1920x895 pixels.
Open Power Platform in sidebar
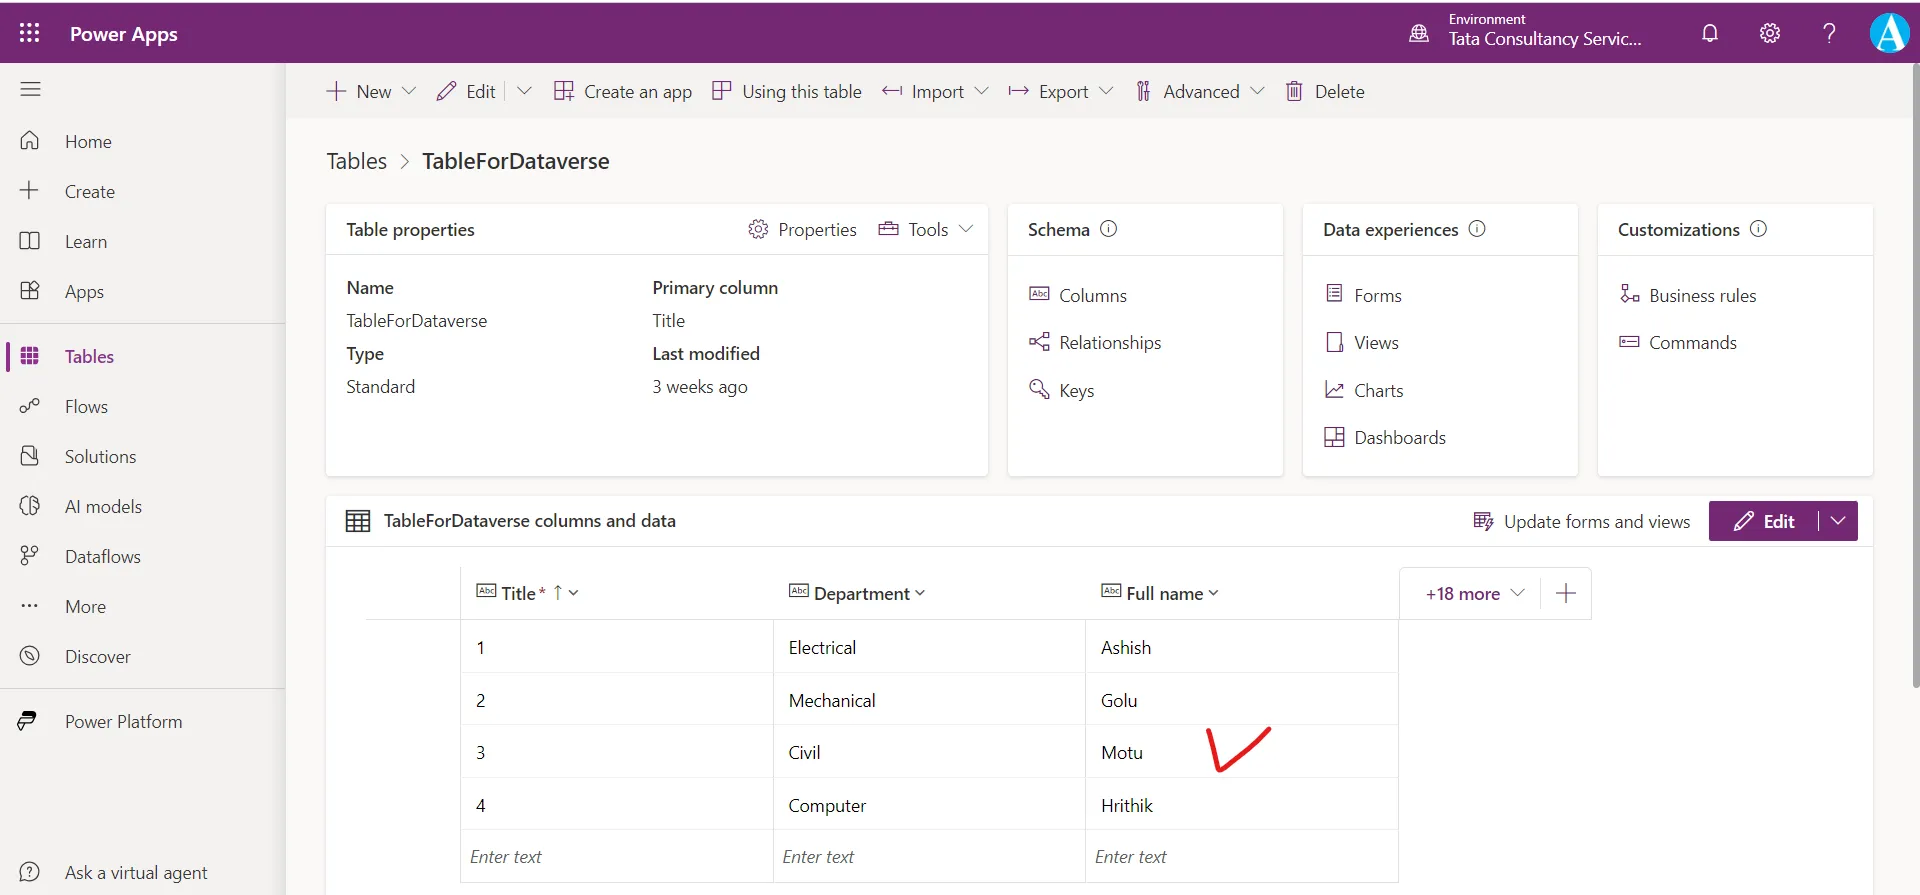143,721
